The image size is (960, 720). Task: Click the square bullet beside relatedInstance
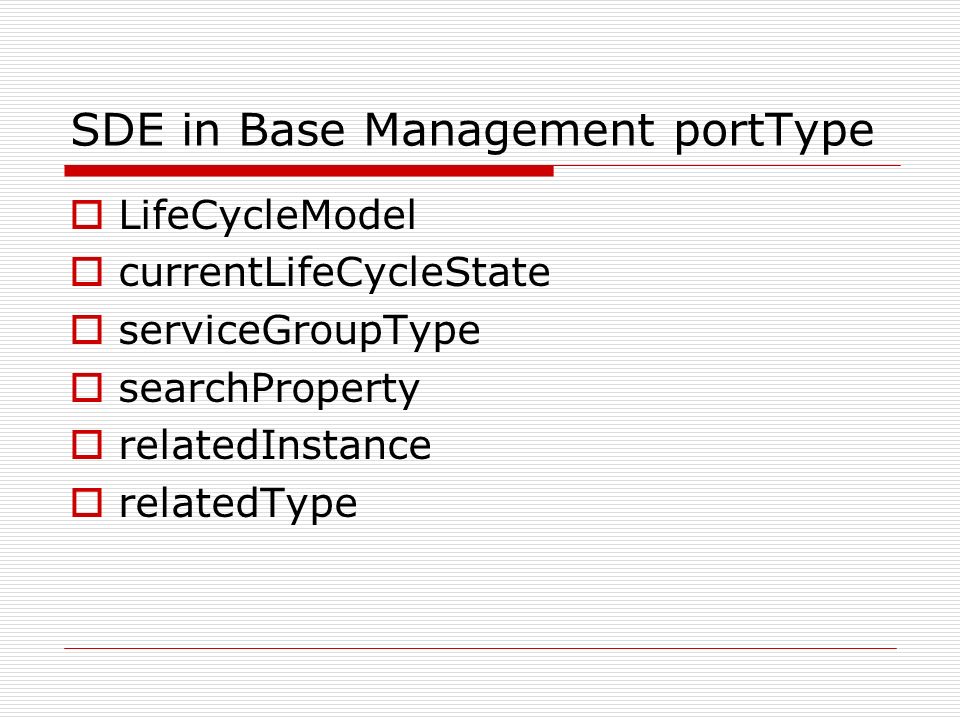(87, 444)
